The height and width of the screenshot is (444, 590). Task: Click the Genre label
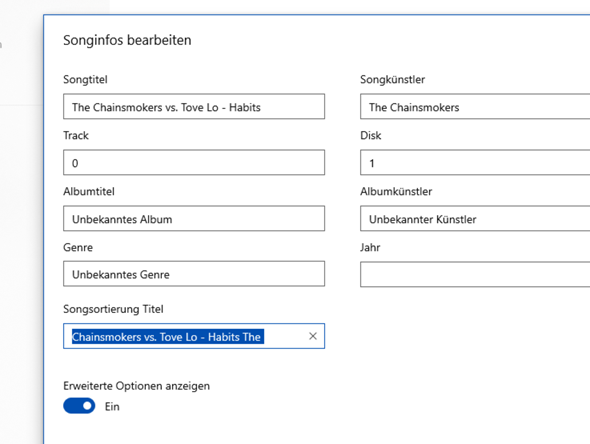78,248
